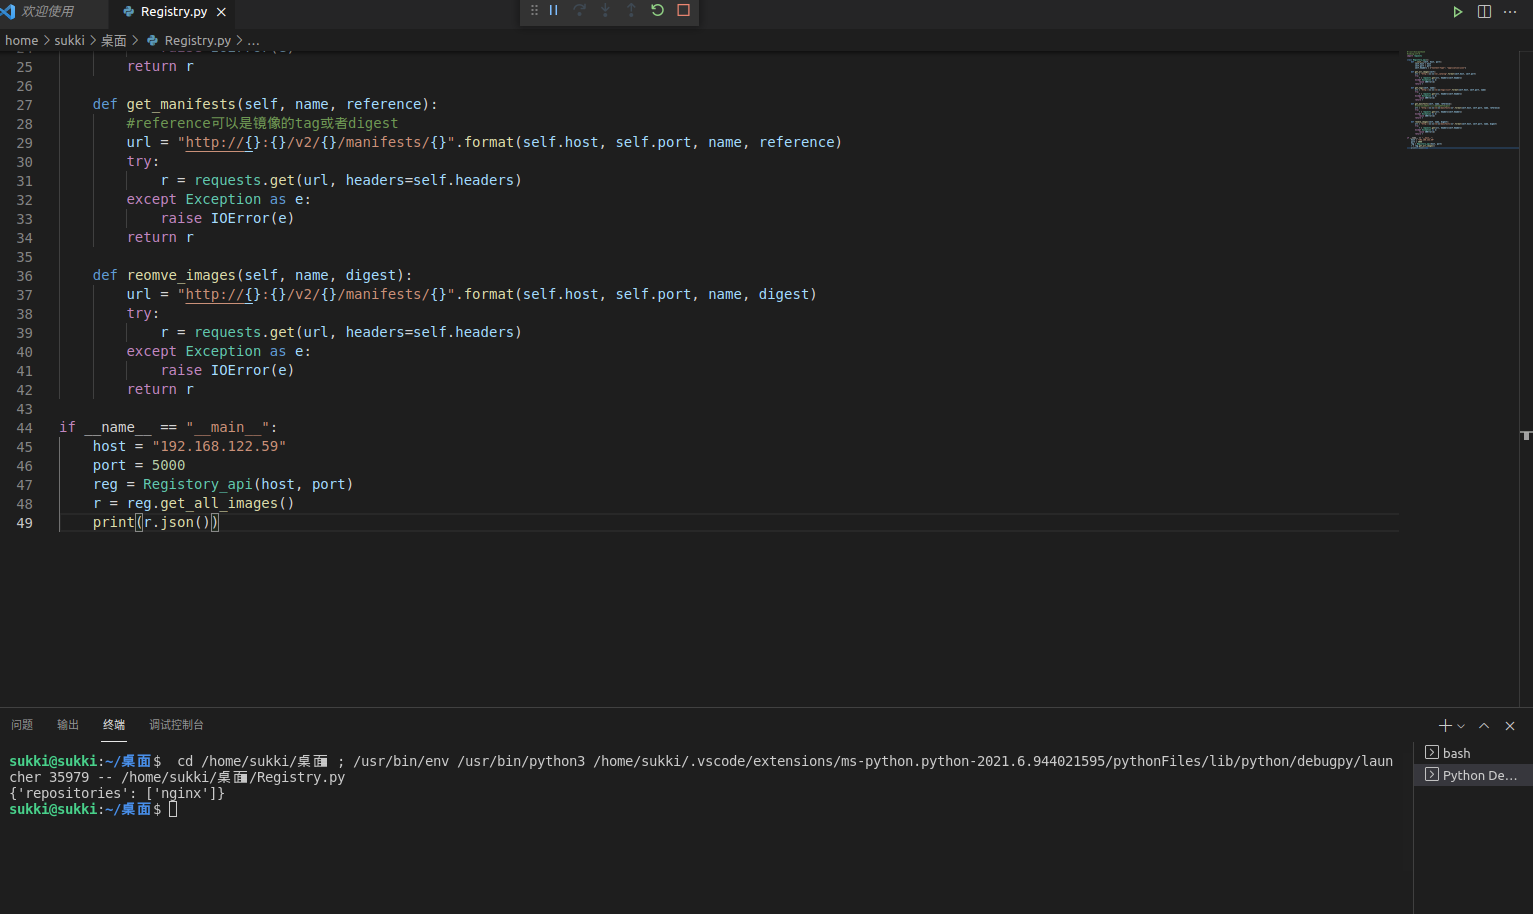The width and height of the screenshot is (1533, 914).
Task: Maximize the panel with the up chevron
Action: pyautogui.click(x=1484, y=726)
